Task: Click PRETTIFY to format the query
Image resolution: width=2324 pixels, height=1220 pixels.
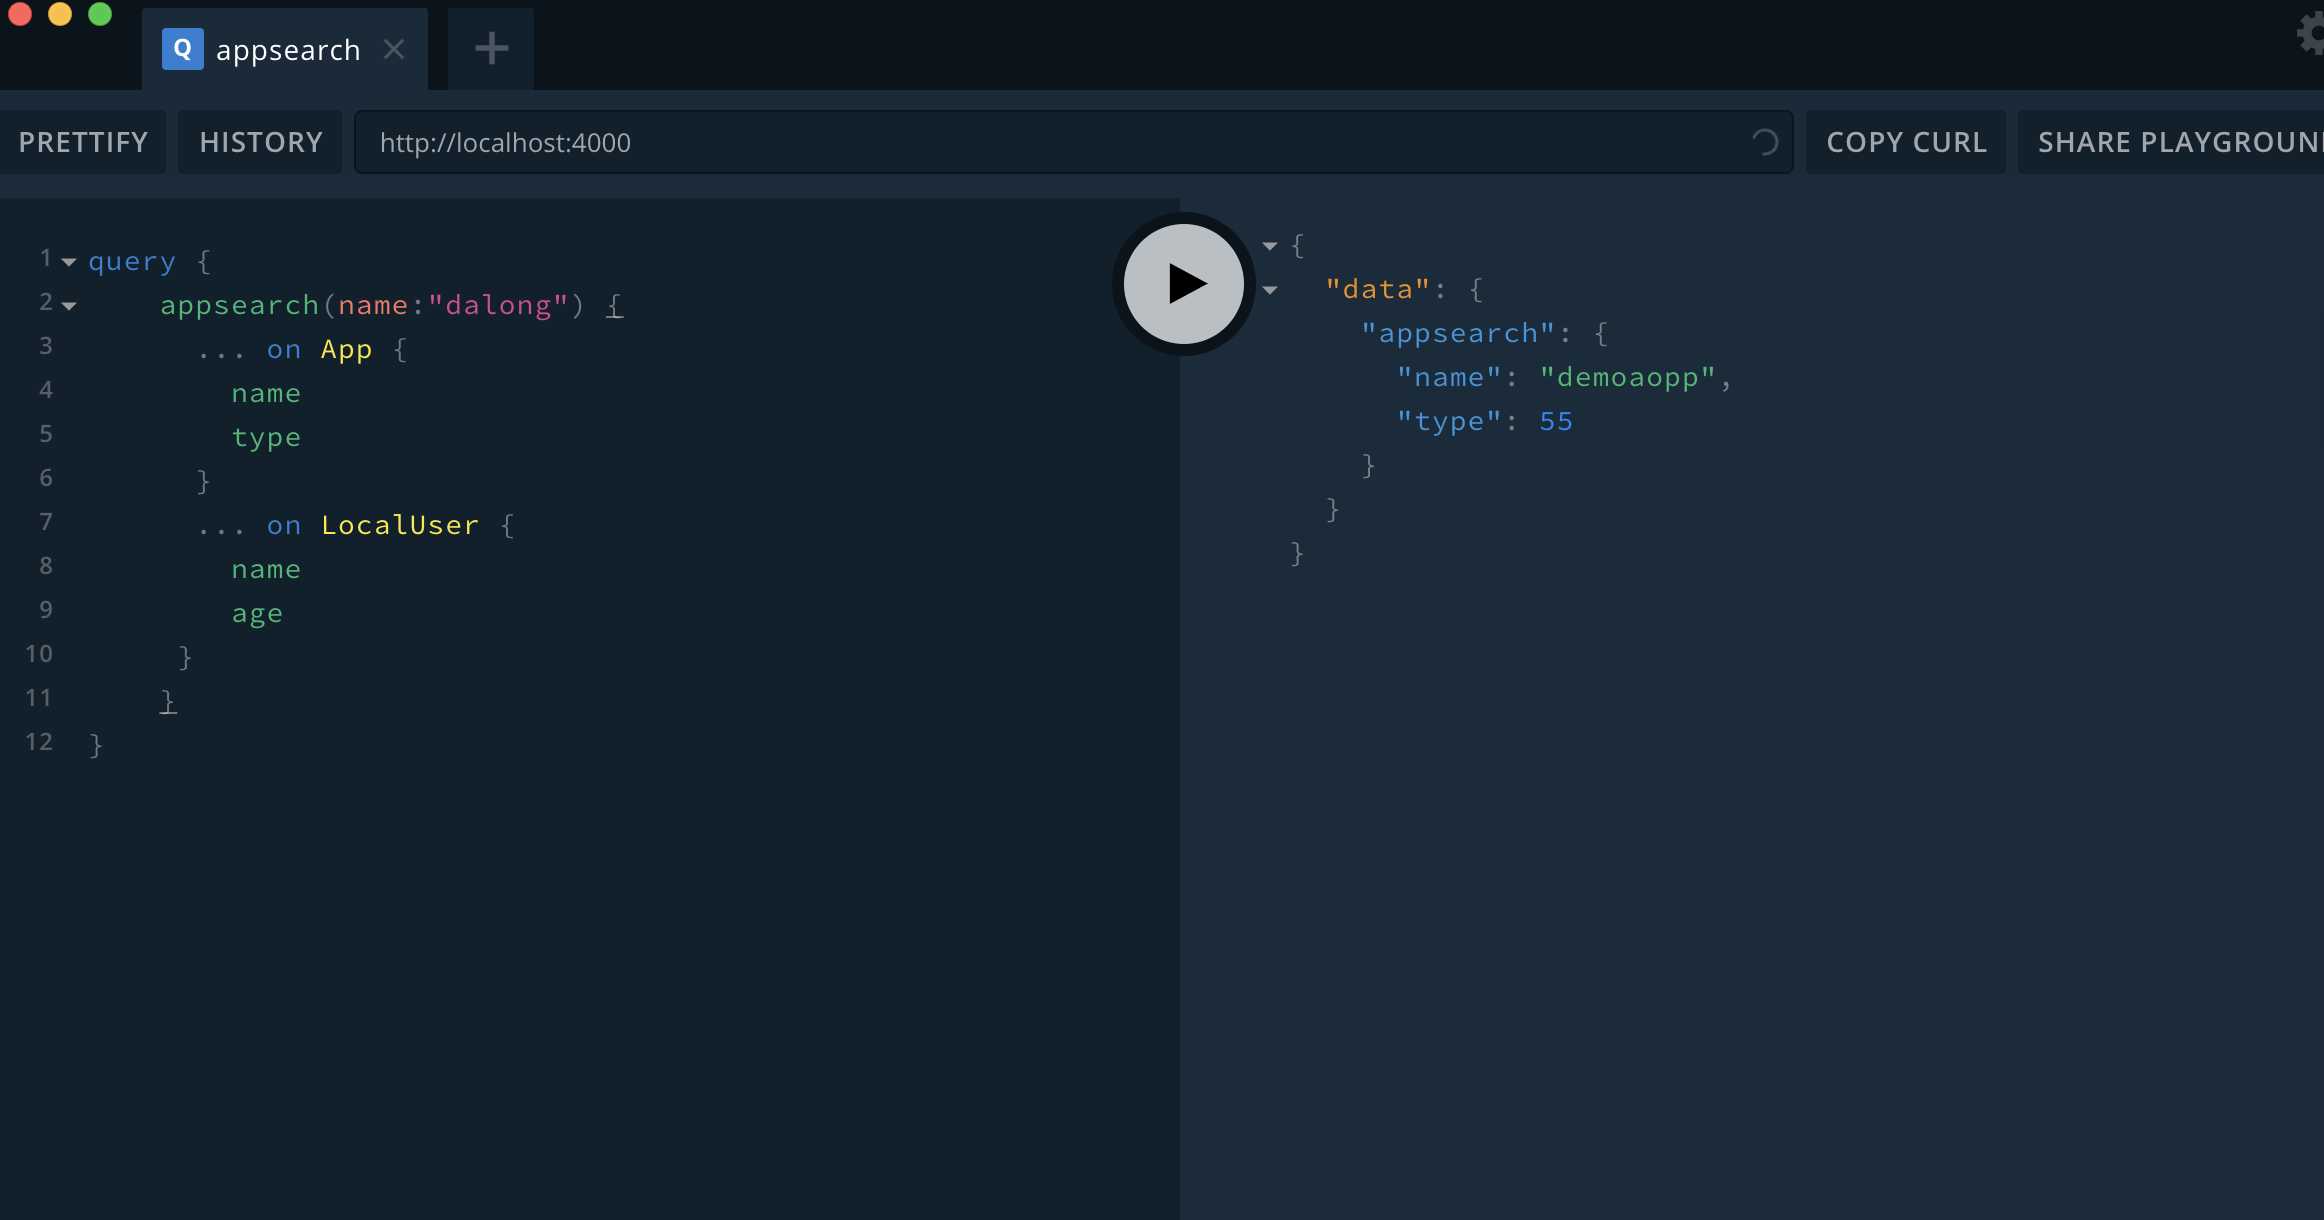Action: point(81,141)
